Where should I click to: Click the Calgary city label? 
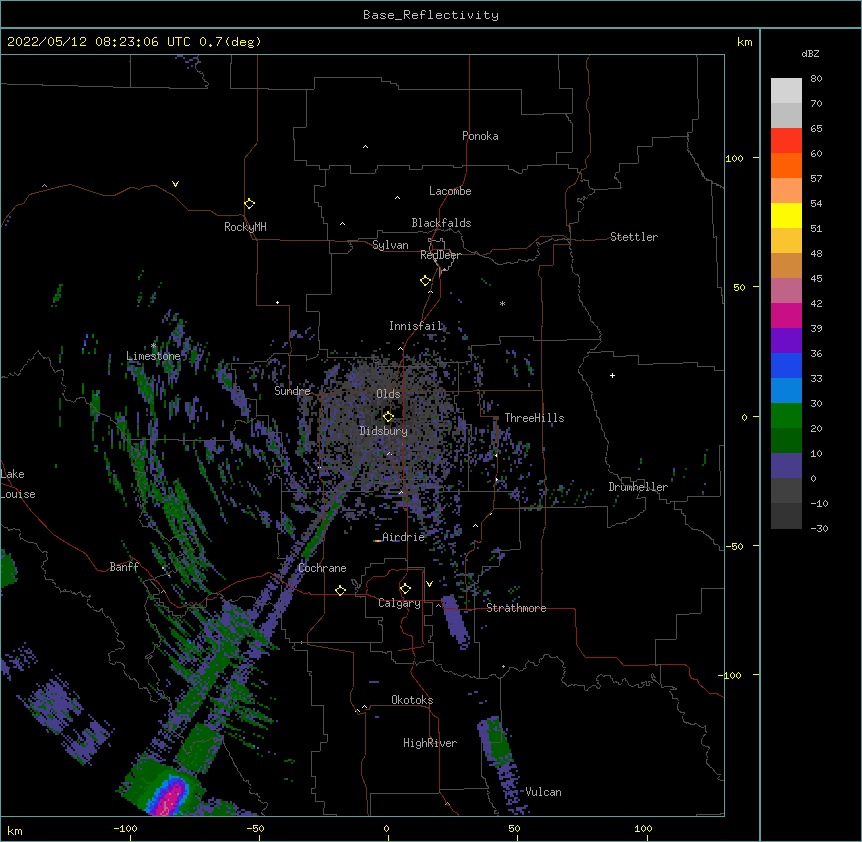tap(399, 603)
